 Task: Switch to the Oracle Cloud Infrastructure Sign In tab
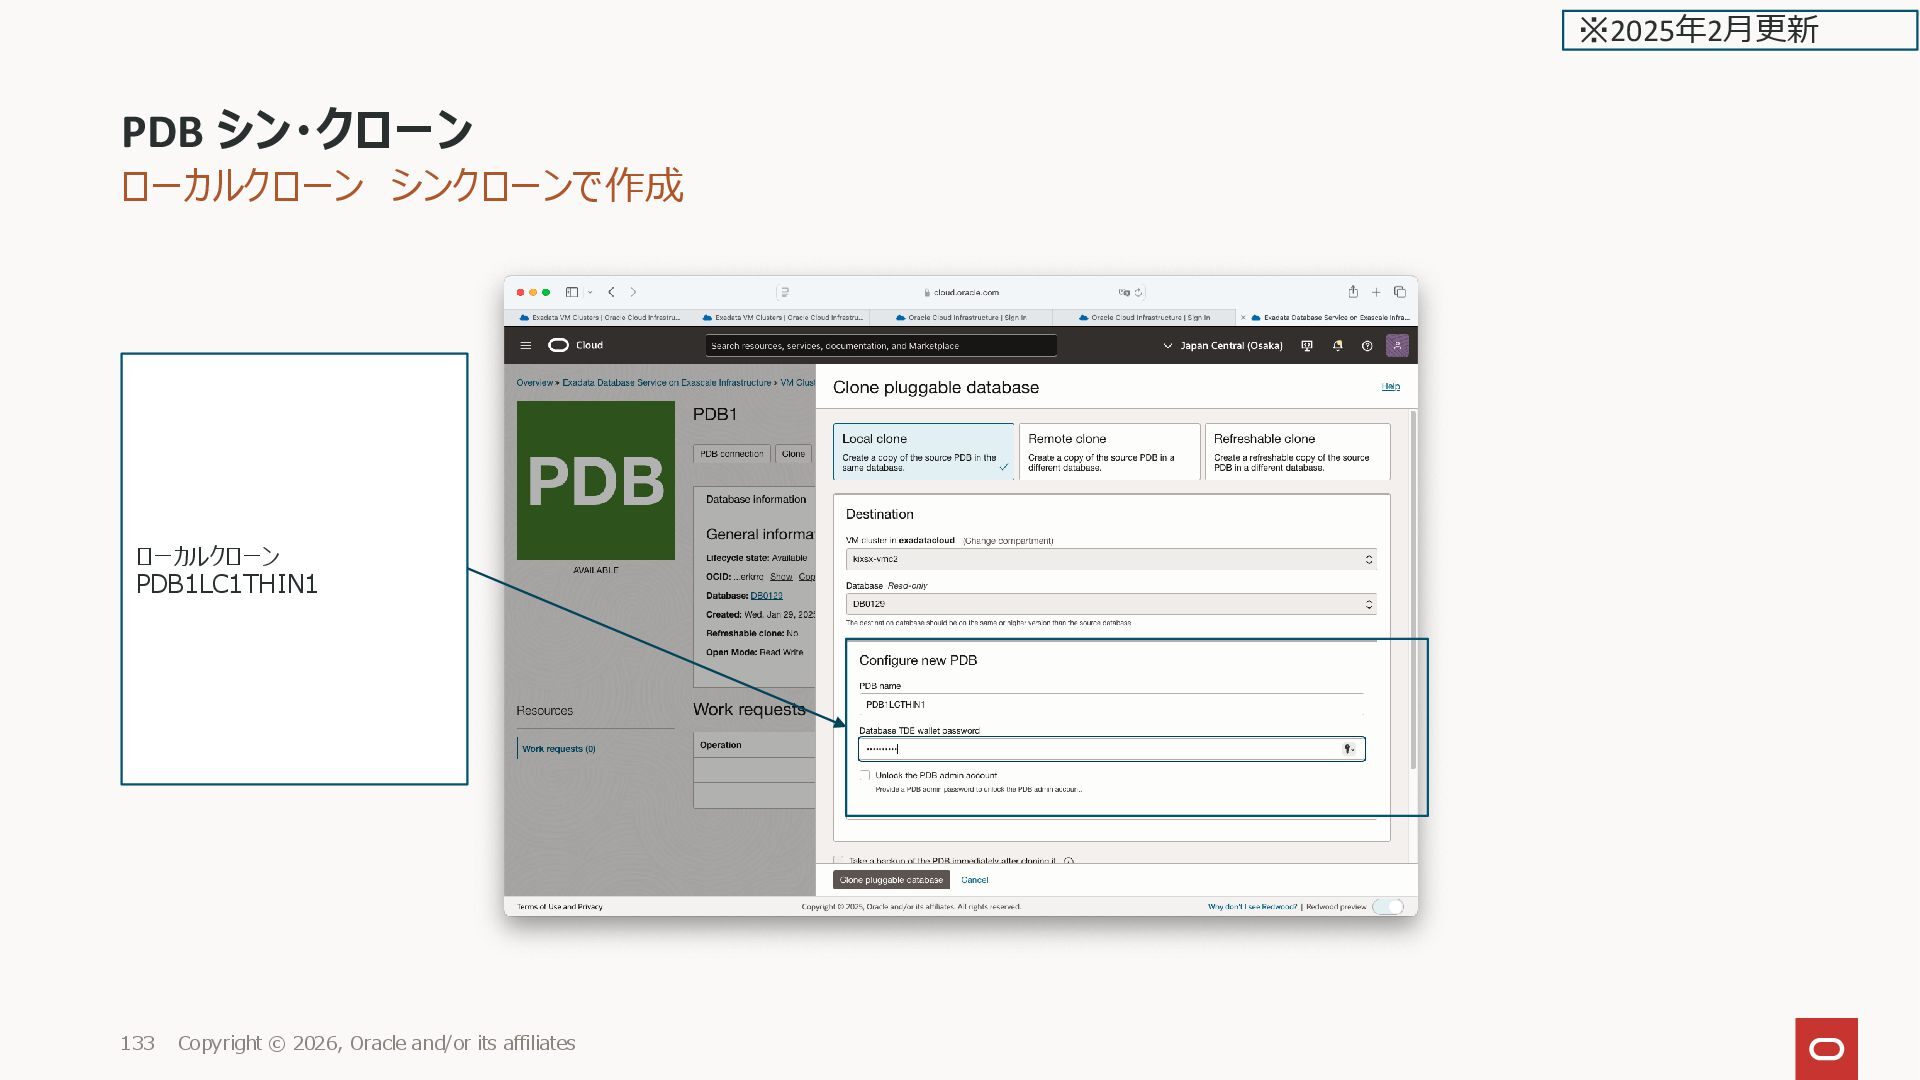(x=960, y=318)
